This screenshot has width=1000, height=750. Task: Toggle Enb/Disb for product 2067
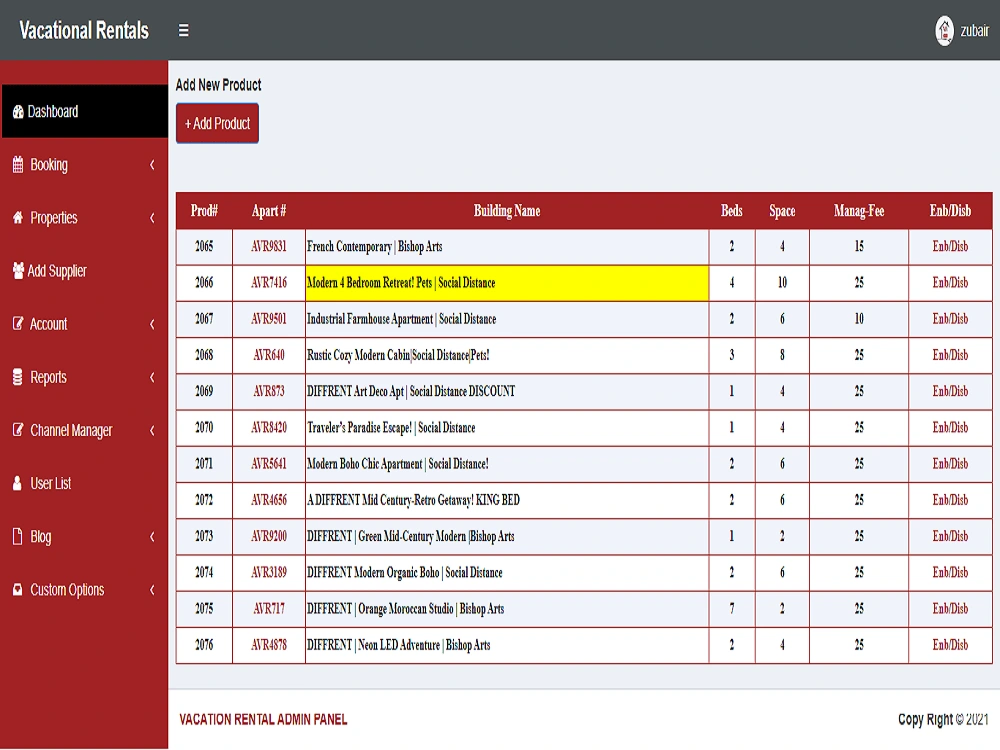(x=950, y=319)
